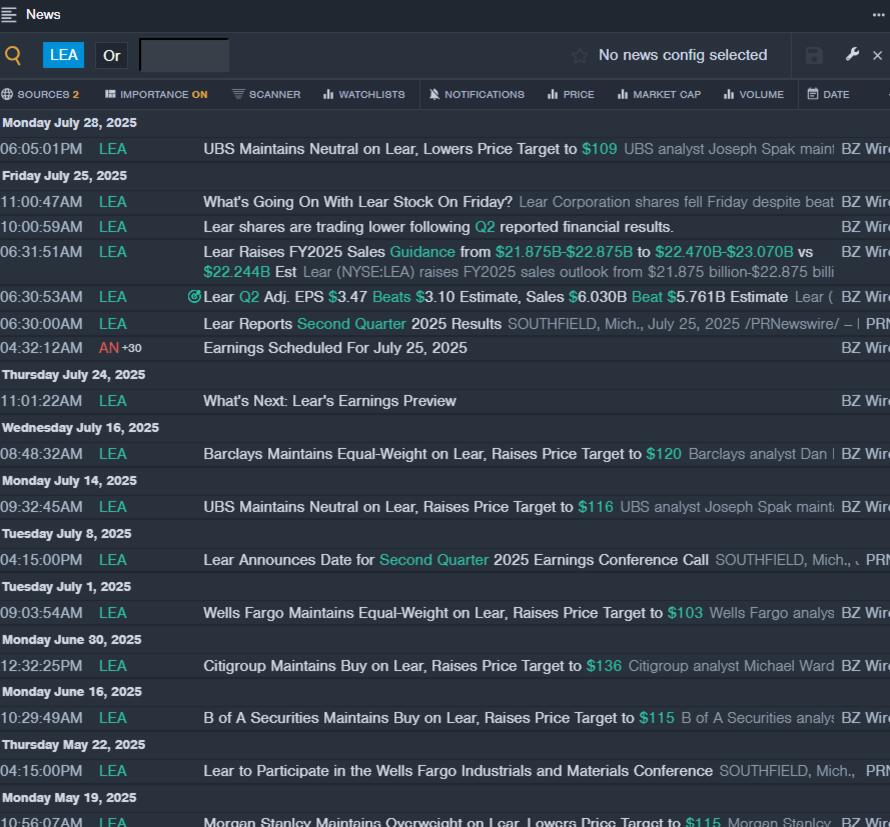Click LEA ticker in the 06:05:01PM row
This screenshot has height=827, width=890.
[112, 149]
